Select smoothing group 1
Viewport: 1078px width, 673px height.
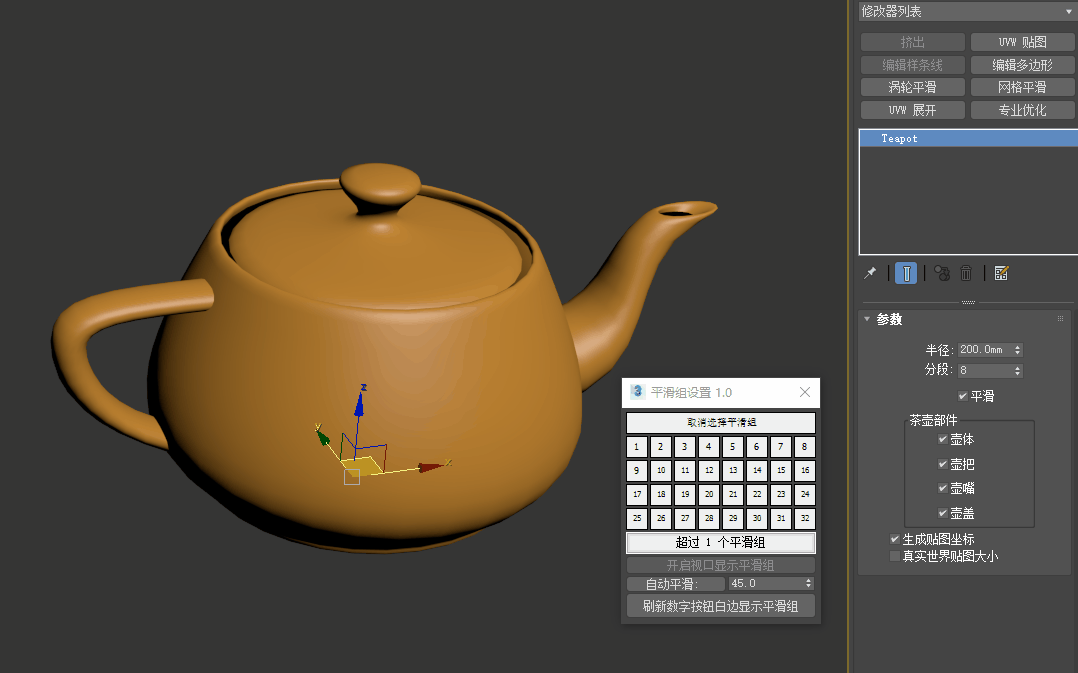(637, 447)
